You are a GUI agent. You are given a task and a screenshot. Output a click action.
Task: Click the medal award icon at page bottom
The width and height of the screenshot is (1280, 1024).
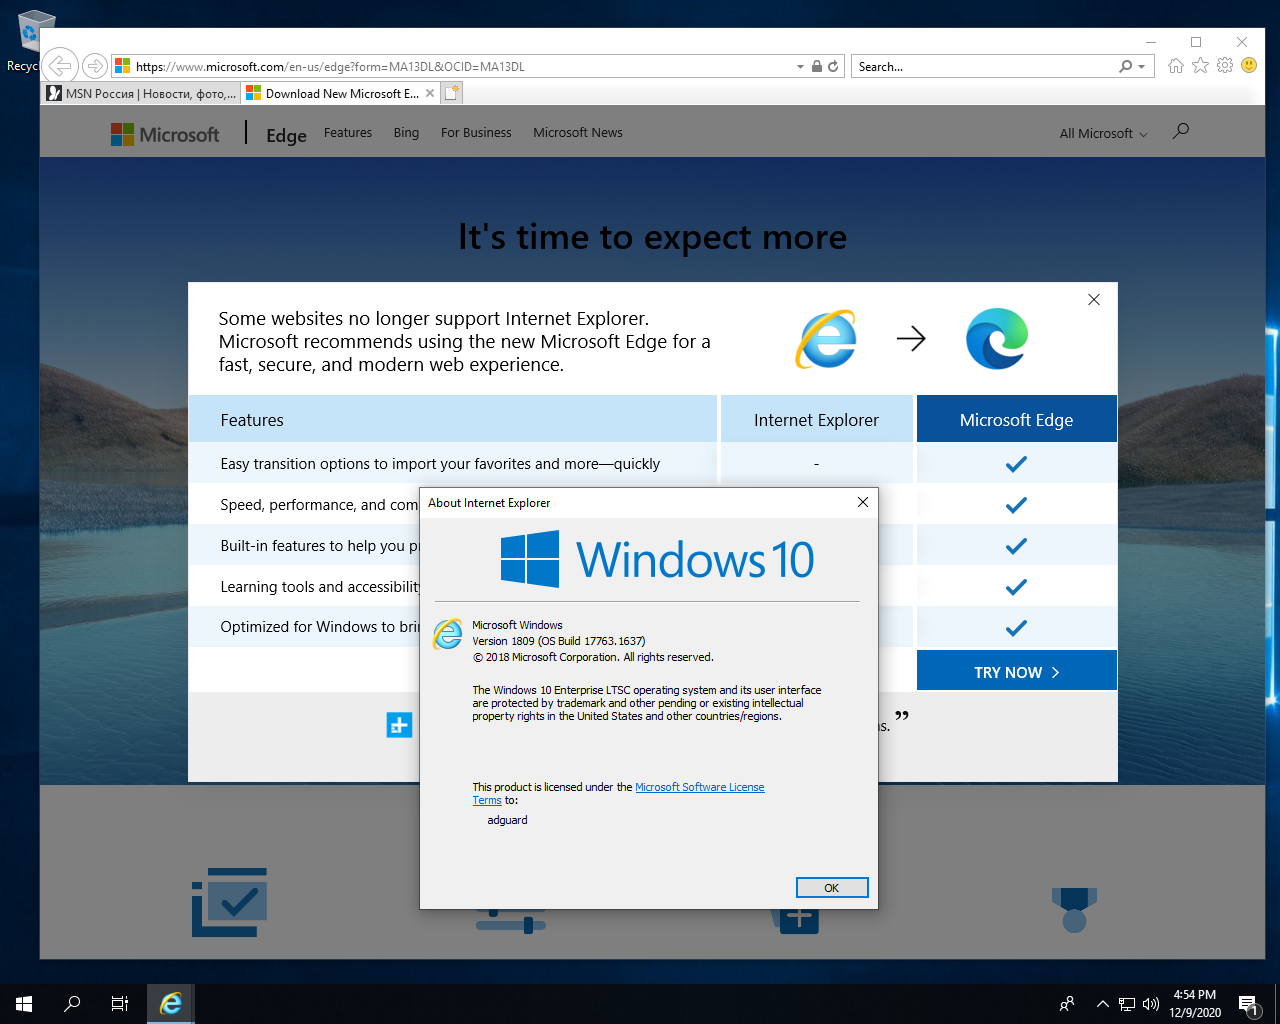(1074, 910)
